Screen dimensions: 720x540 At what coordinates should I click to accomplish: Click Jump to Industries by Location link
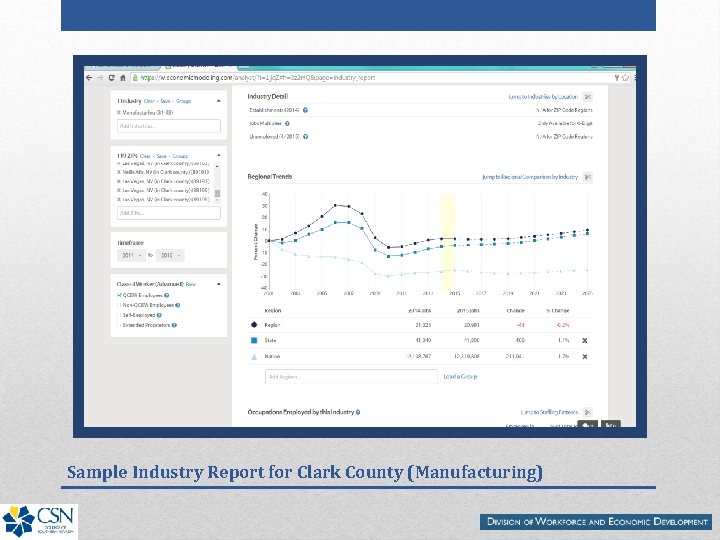click(x=543, y=96)
